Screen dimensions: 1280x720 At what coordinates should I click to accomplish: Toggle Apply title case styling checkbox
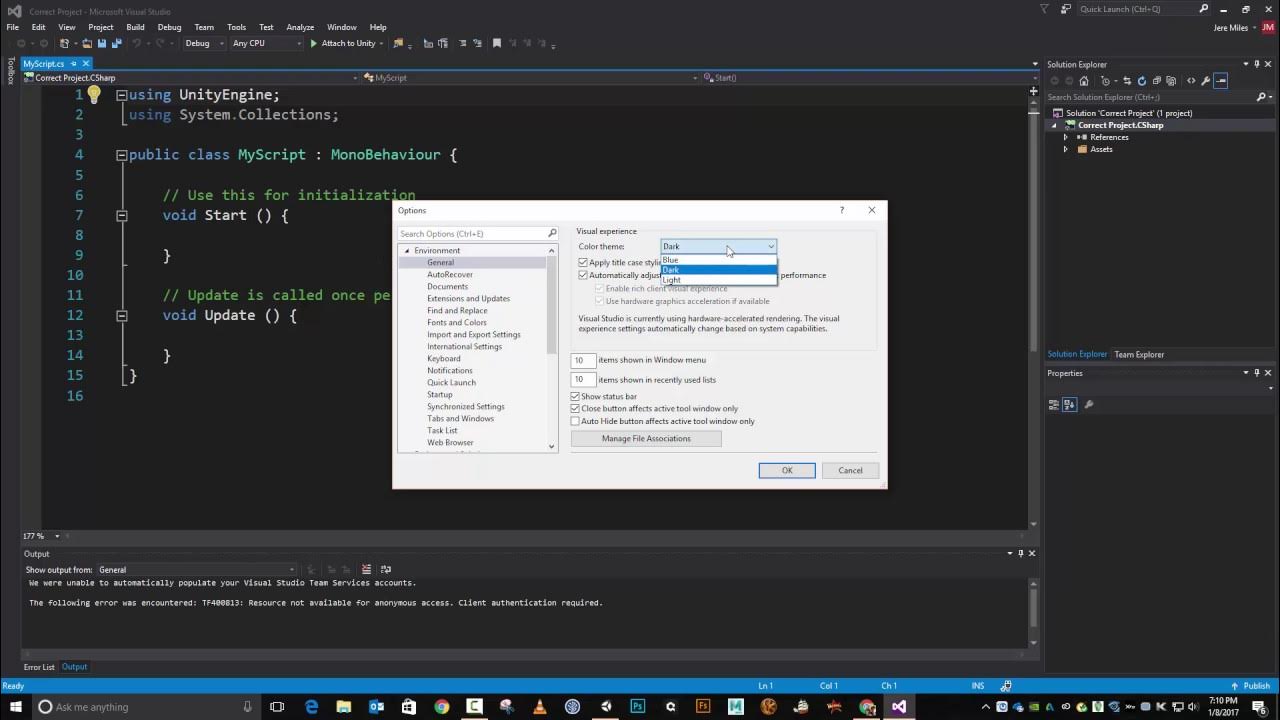pos(583,262)
